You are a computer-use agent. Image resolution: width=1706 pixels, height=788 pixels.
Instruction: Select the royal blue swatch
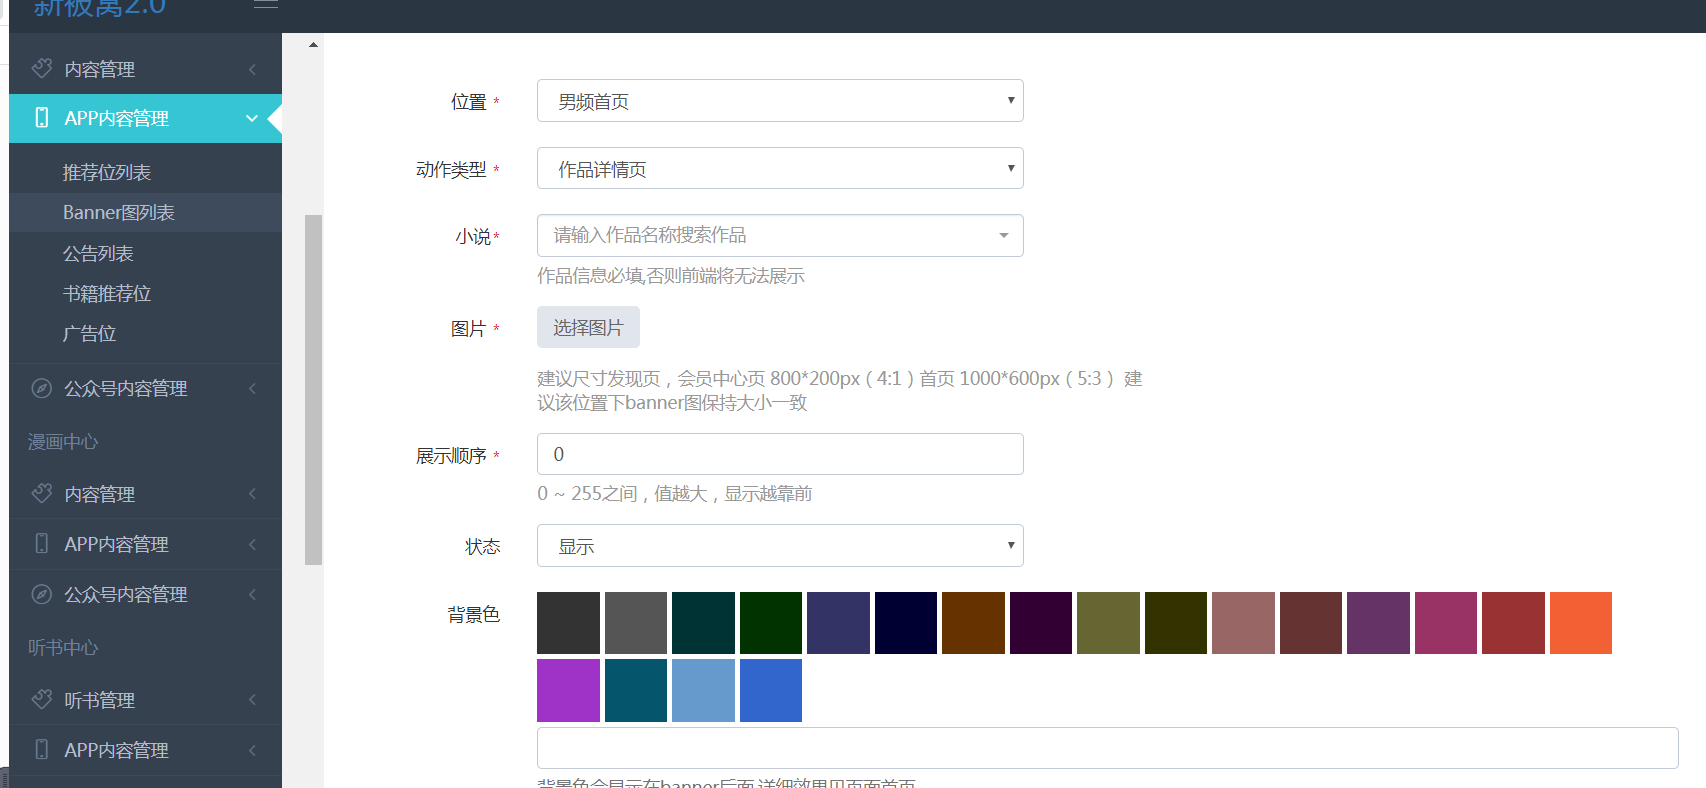[771, 690]
